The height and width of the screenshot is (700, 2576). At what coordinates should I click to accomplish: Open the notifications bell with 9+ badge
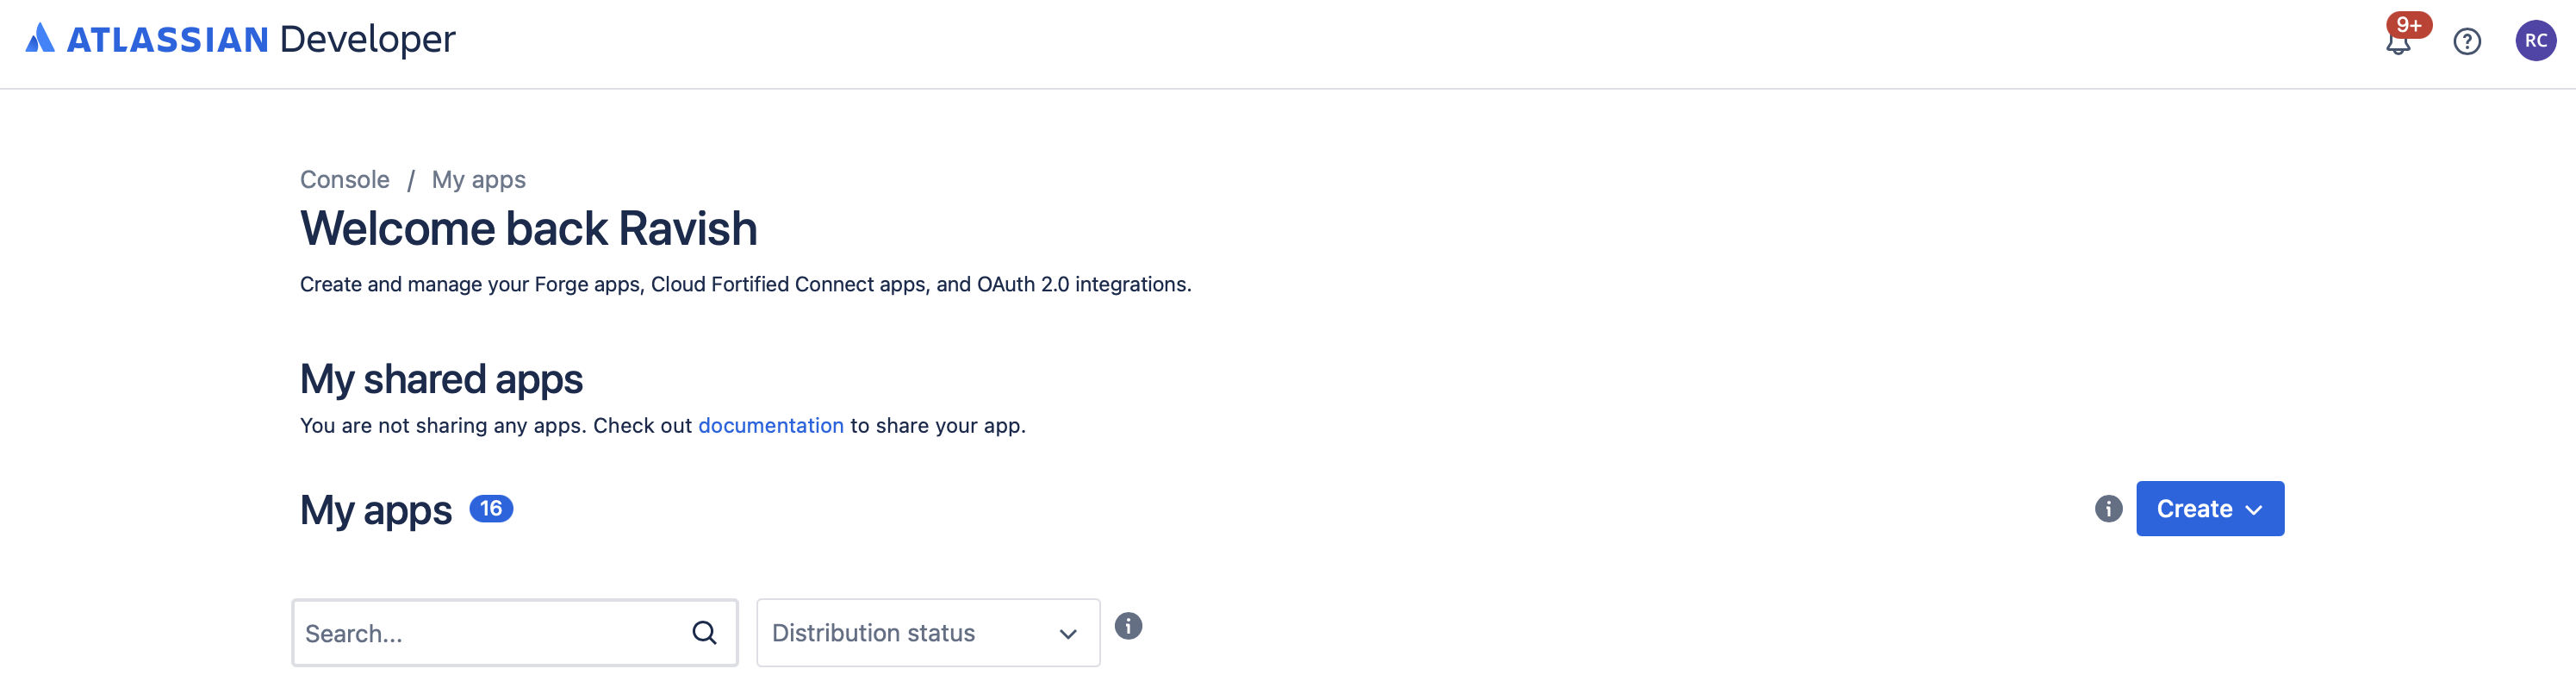coord(2400,42)
